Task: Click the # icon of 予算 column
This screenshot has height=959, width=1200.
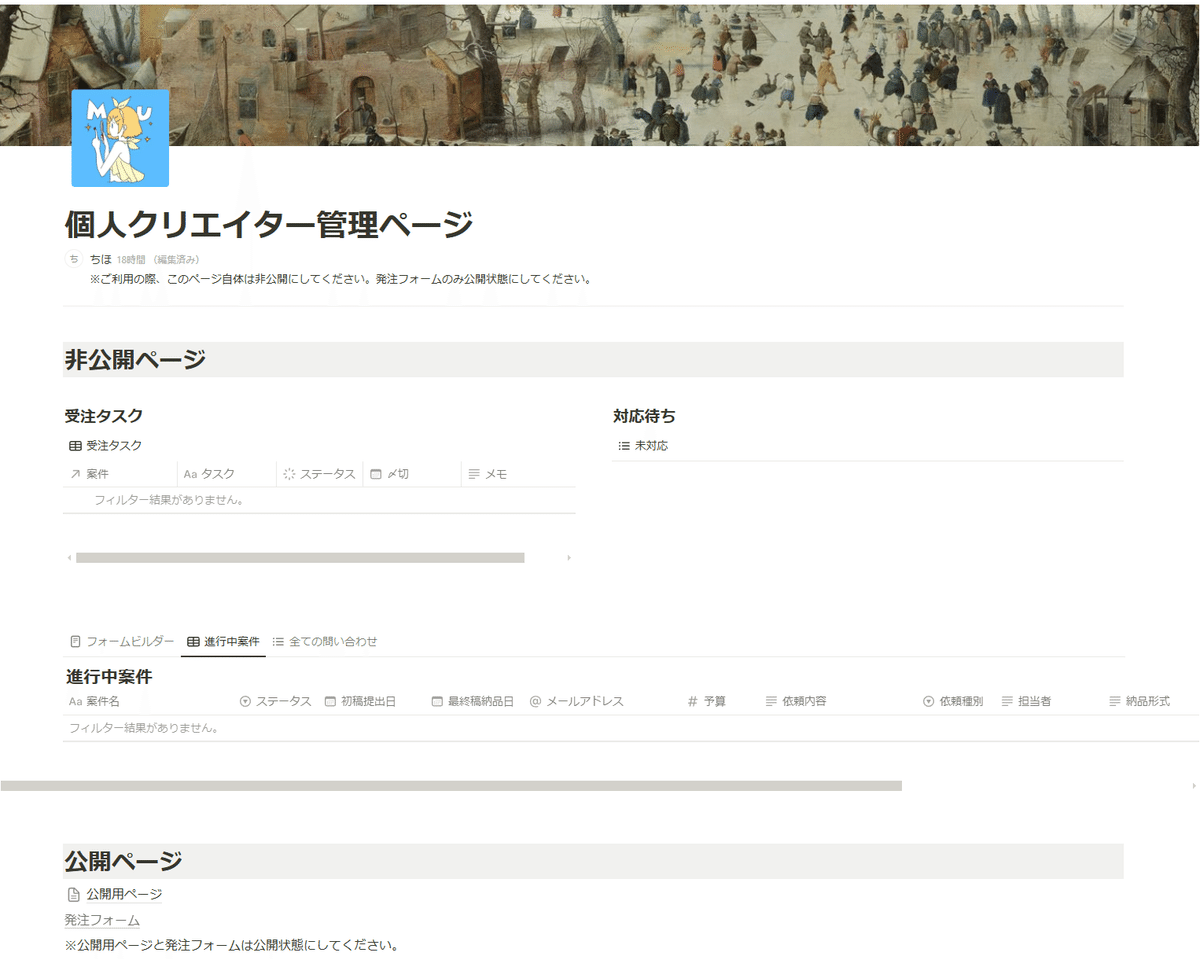Action: point(692,701)
